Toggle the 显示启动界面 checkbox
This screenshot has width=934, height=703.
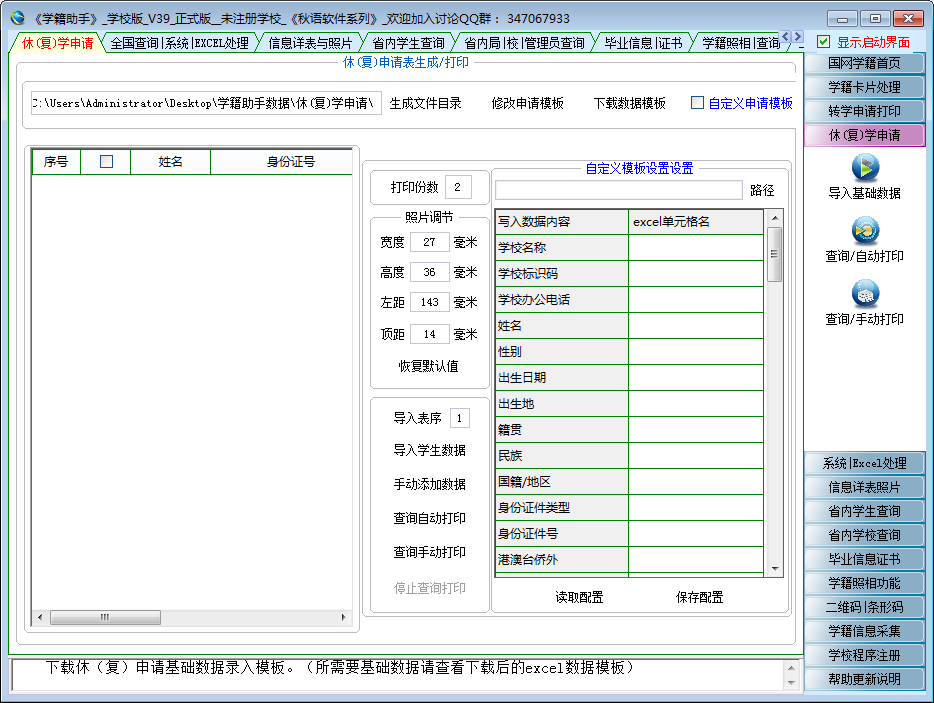click(824, 42)
